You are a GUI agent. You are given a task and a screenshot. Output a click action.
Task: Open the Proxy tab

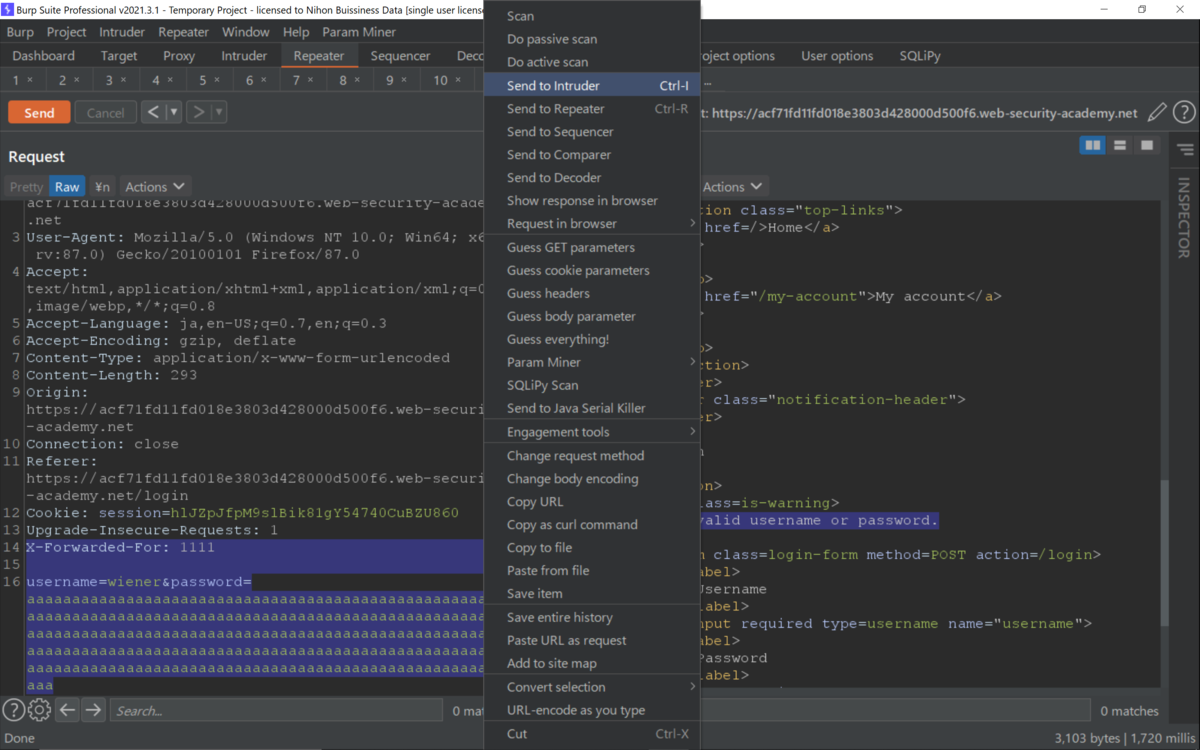[179, 56]
